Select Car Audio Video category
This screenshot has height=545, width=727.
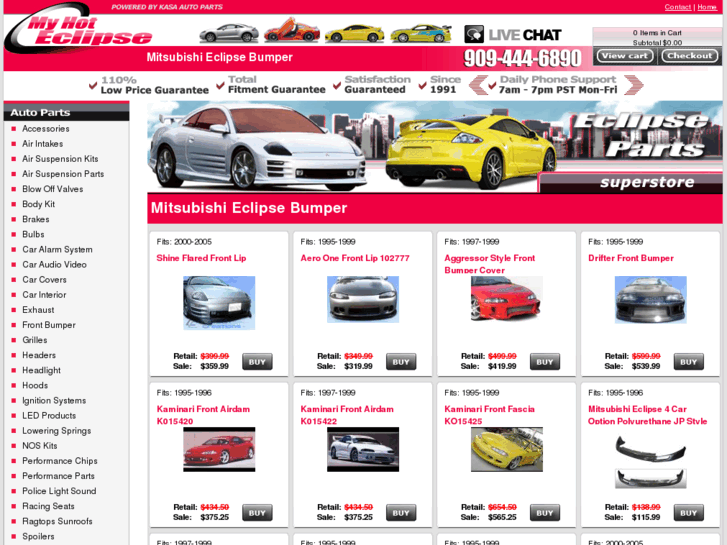point(55,265)
